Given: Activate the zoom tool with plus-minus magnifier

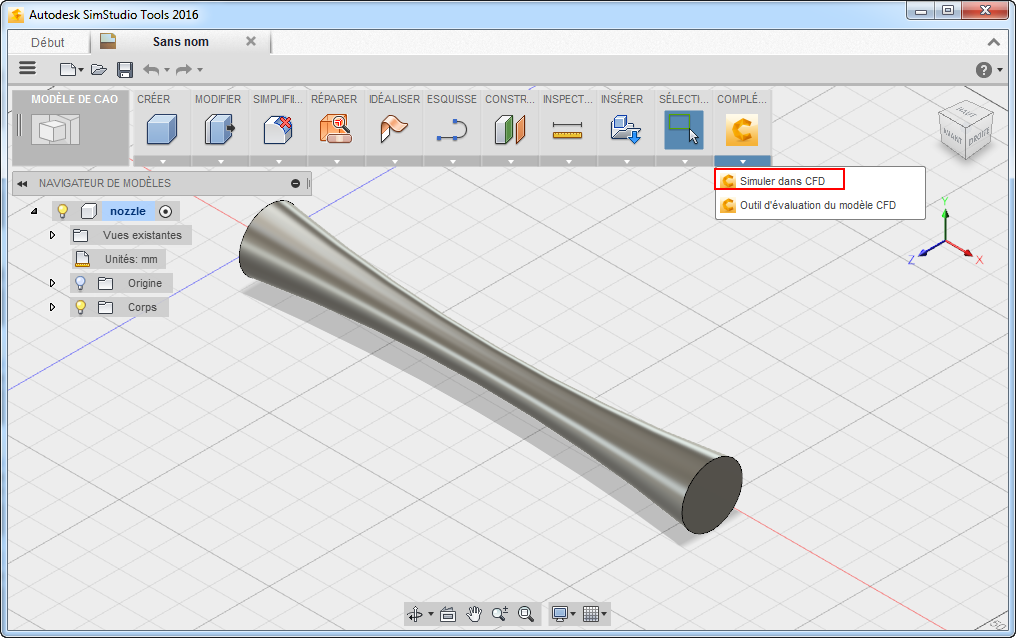Looking at the screenshot, I should [x=500, y=613].
